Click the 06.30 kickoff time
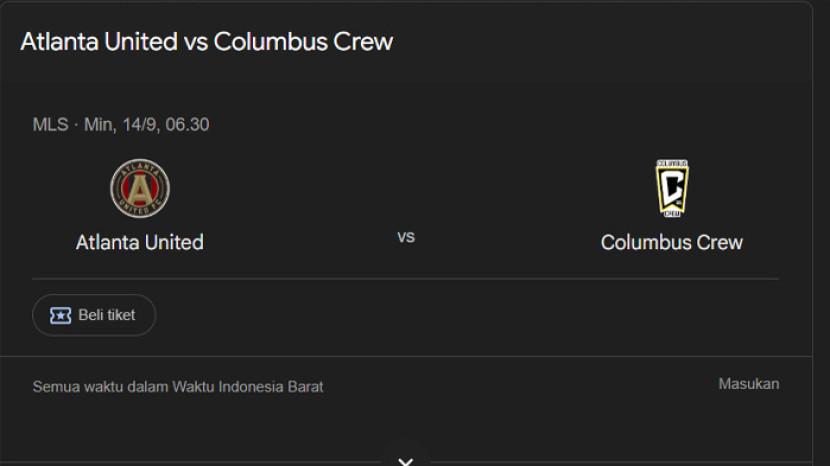 (x=187, y=125)
